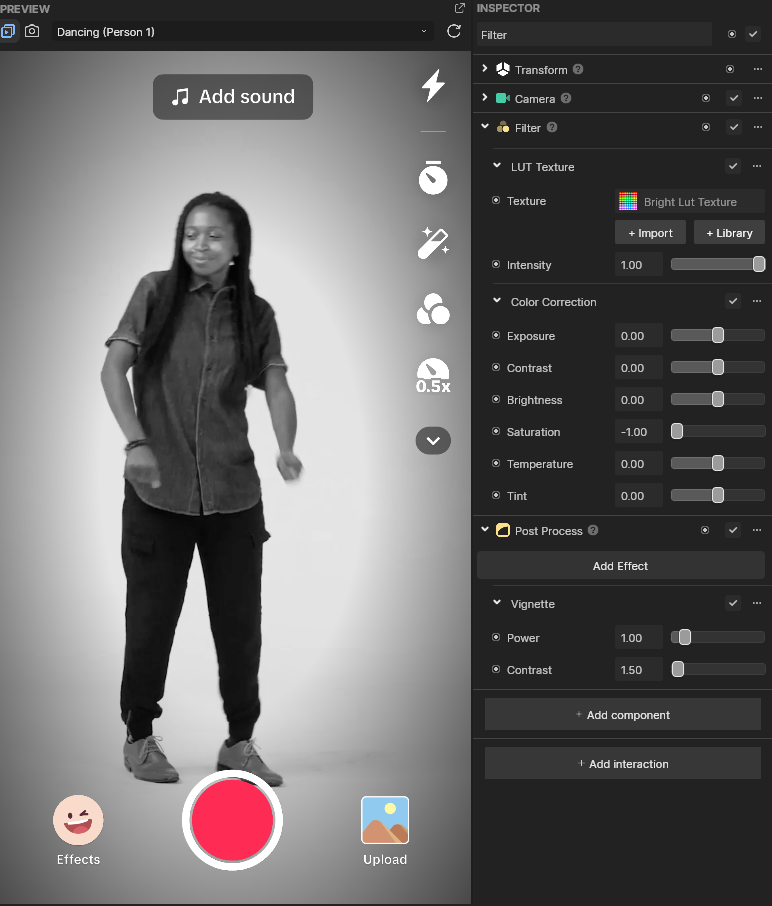
Task: Open the Dancing (Person 1) dropdown
Action: point(243,32)
